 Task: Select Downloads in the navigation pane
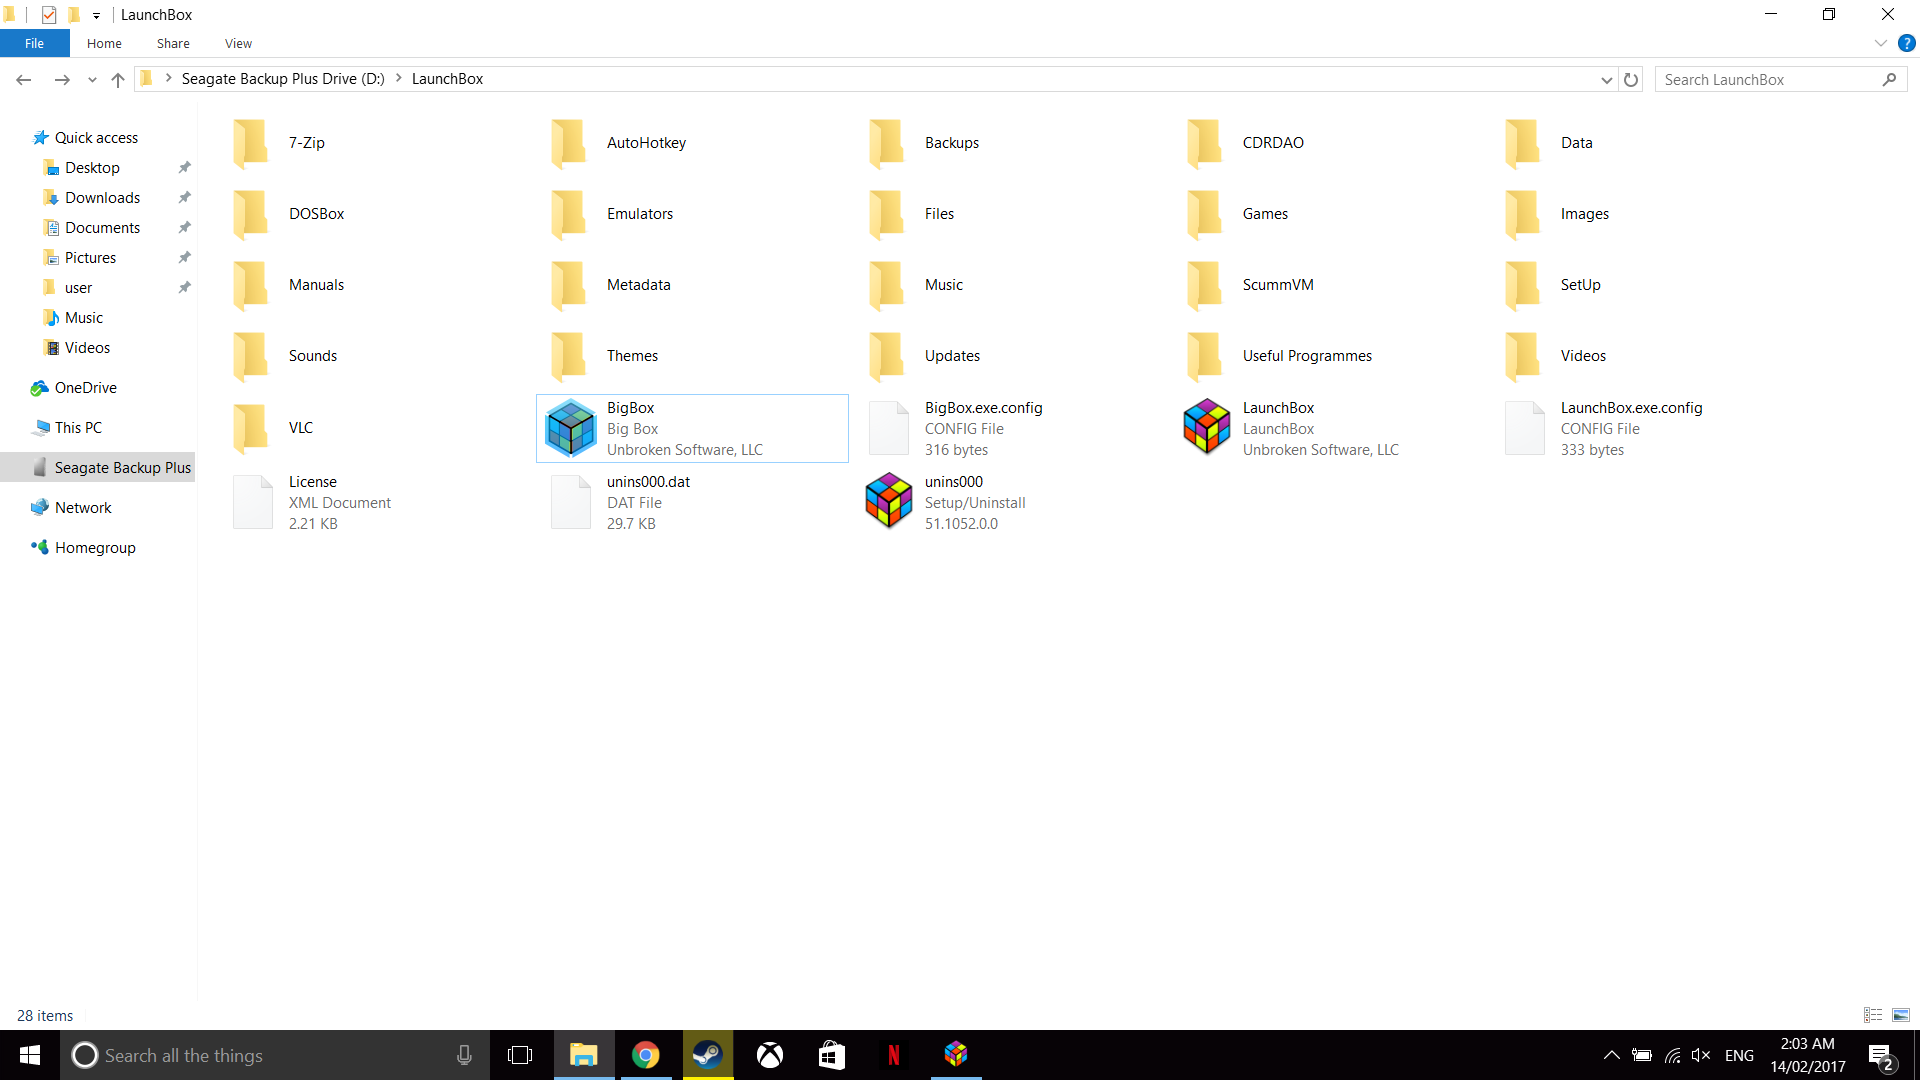pos(102,198)
